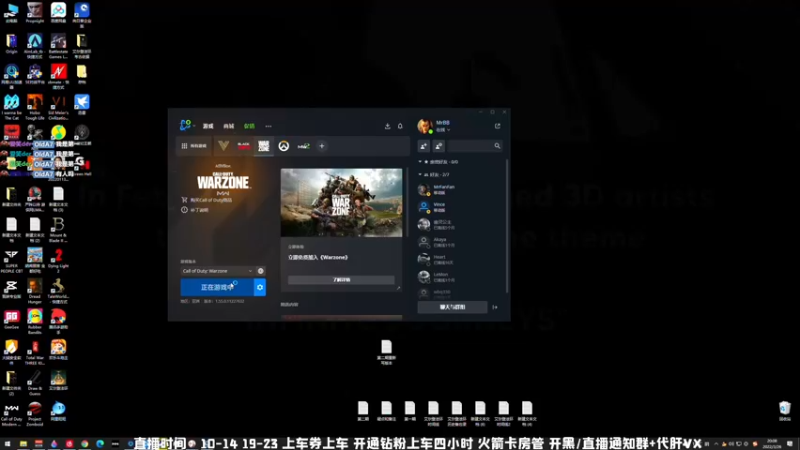
Task: Click the learn more button under news
Action: (x=341, y=280)
